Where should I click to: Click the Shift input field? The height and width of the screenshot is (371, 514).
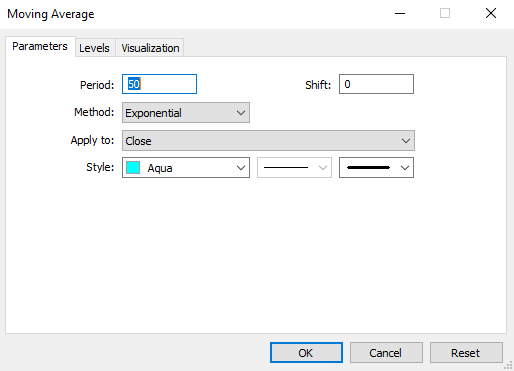[x=376, y=84]
